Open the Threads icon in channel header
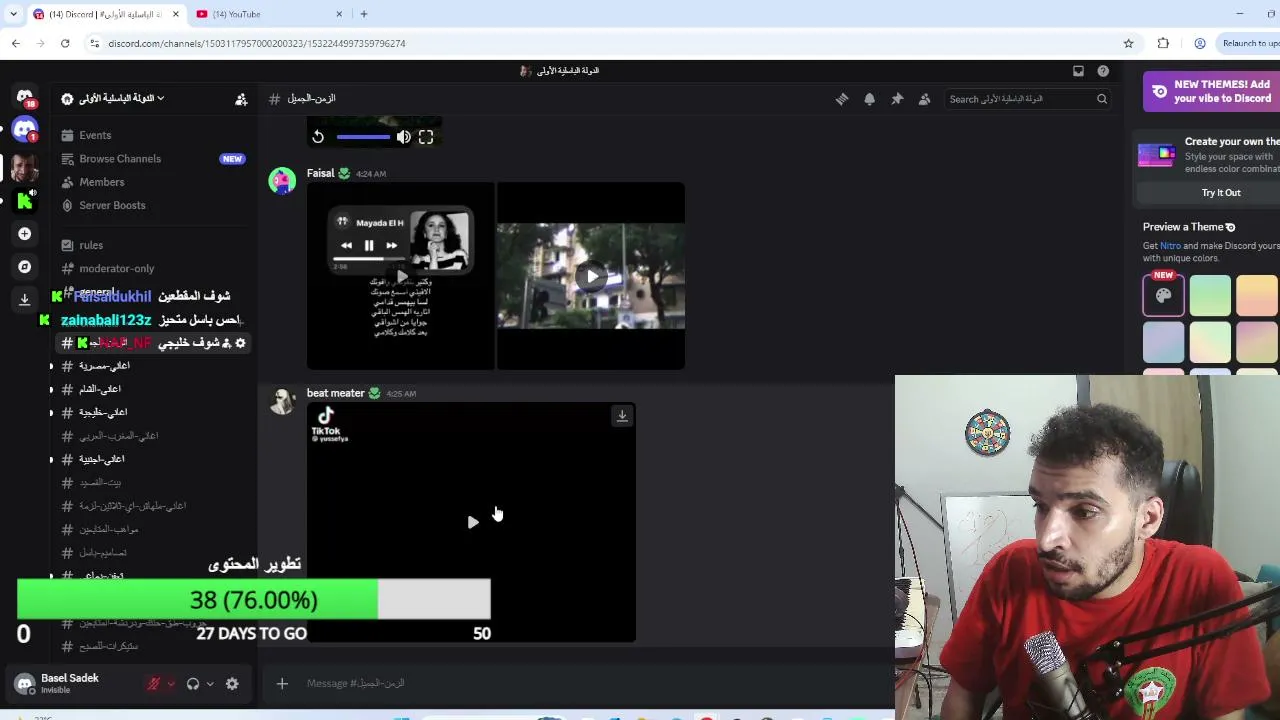The width and height of the screenshot is (1280, 720). tap(842, 99)
